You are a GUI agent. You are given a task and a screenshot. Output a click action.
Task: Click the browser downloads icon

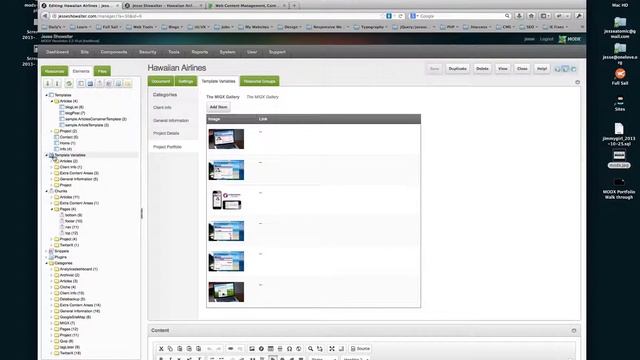tap(519, 16)
